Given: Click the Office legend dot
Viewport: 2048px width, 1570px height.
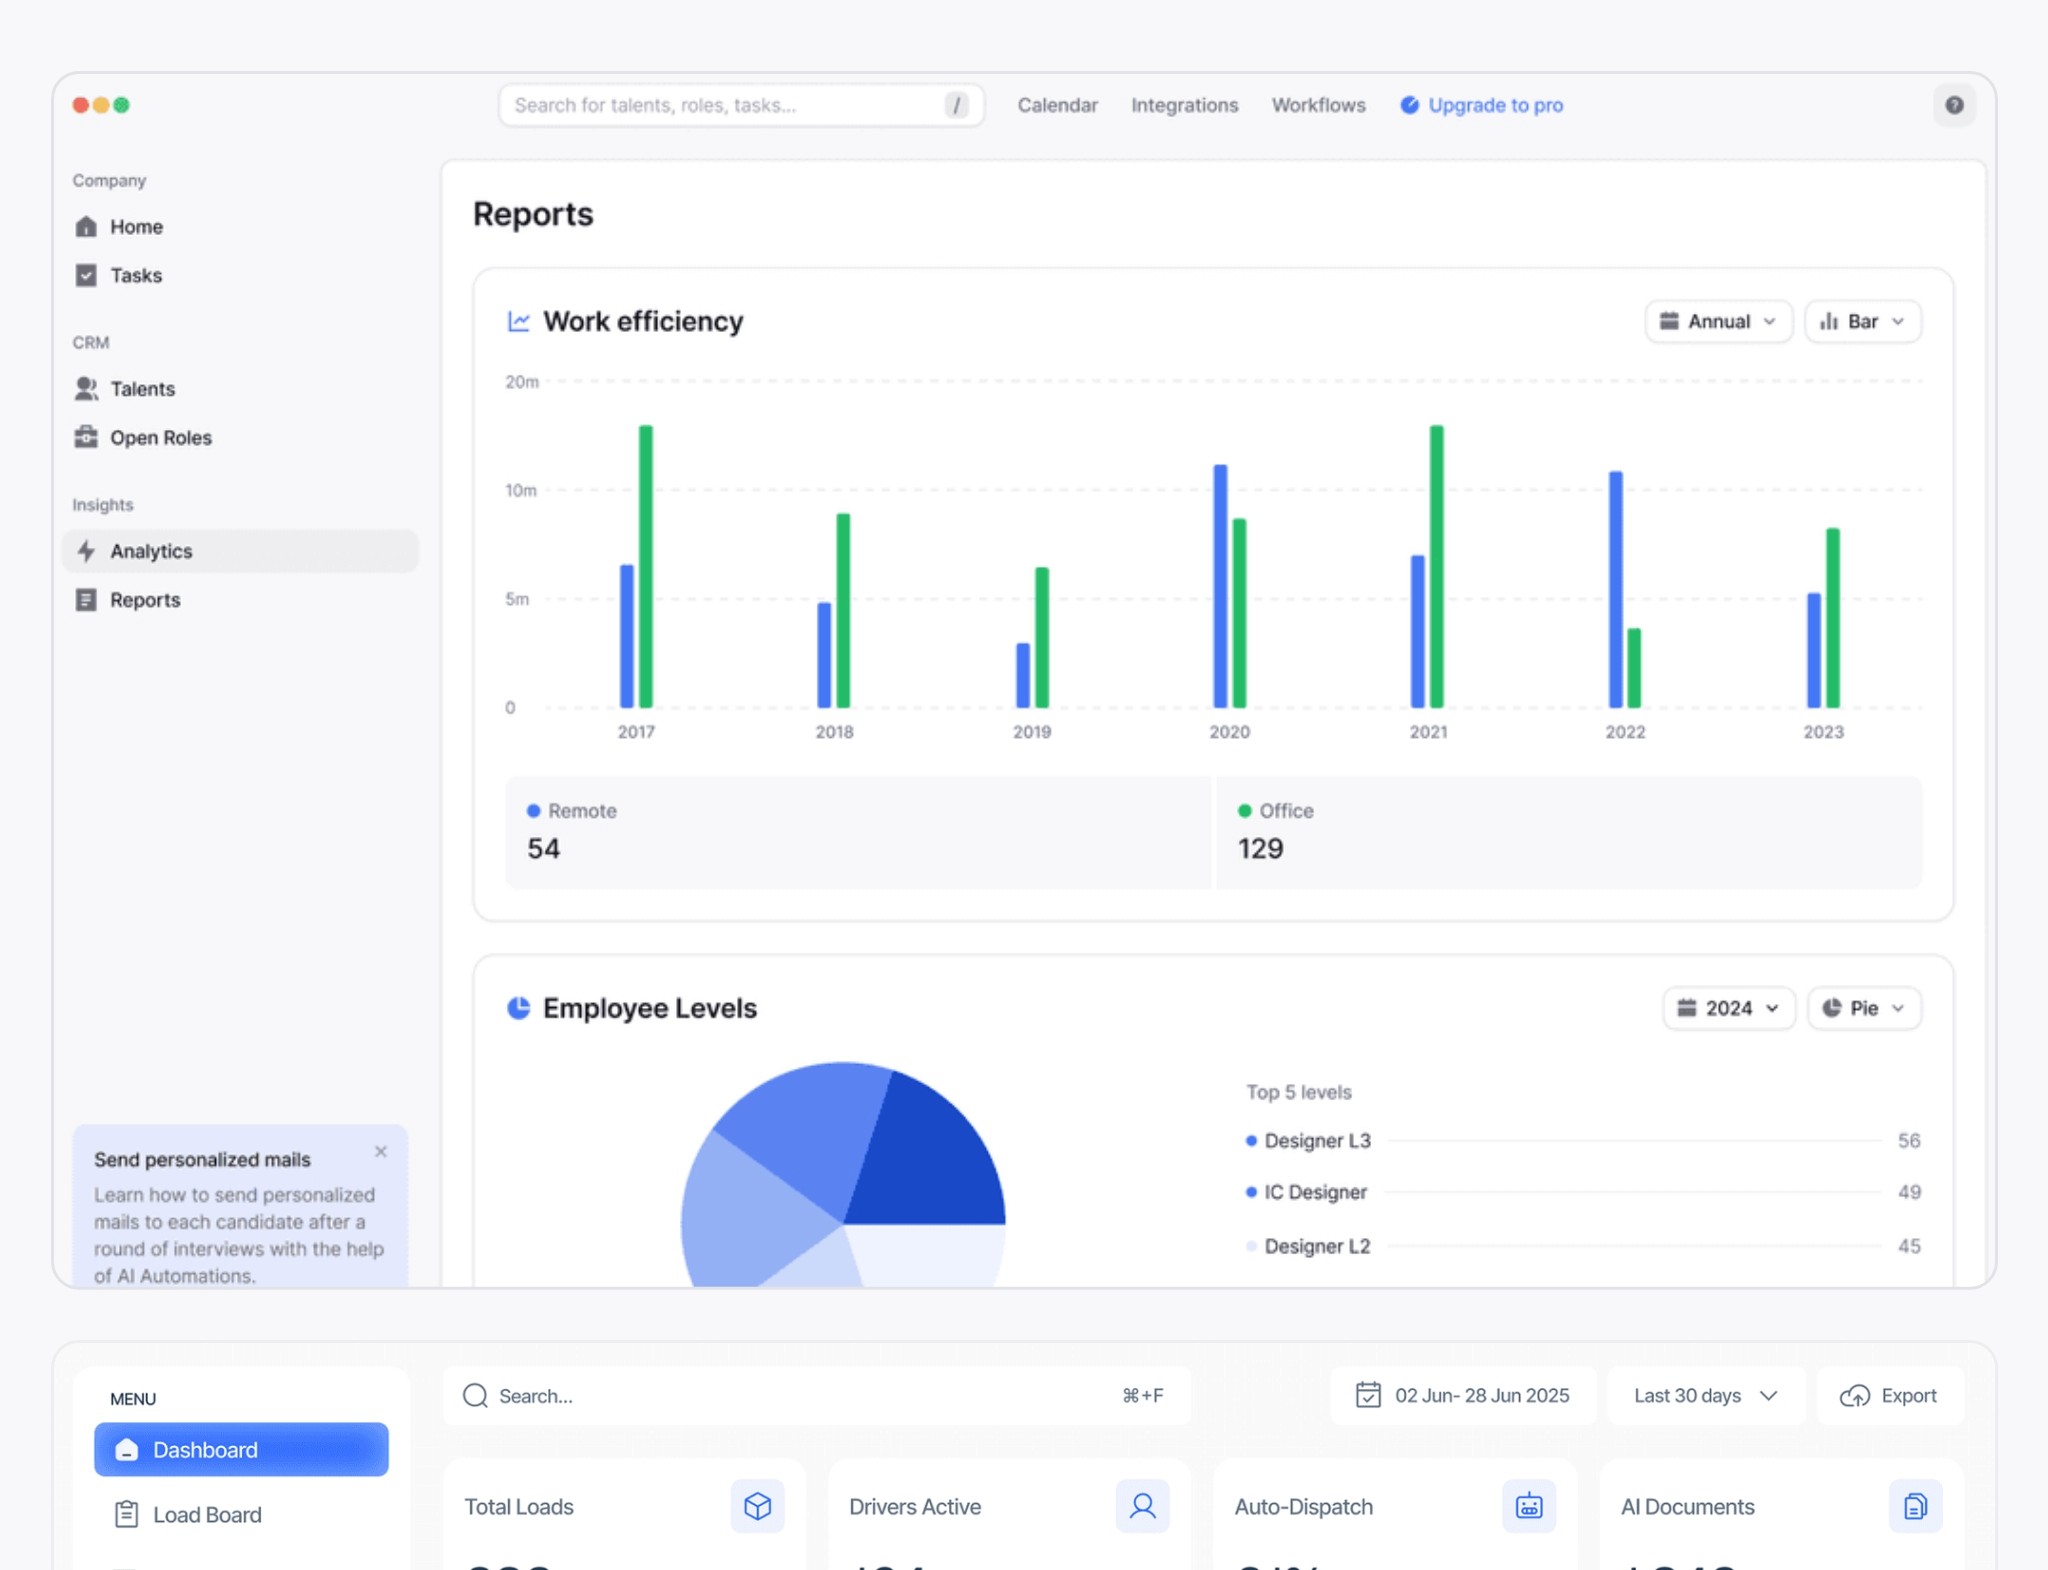Looking at the screenshot, I should pyautogui.click(x=1244, y=811).
